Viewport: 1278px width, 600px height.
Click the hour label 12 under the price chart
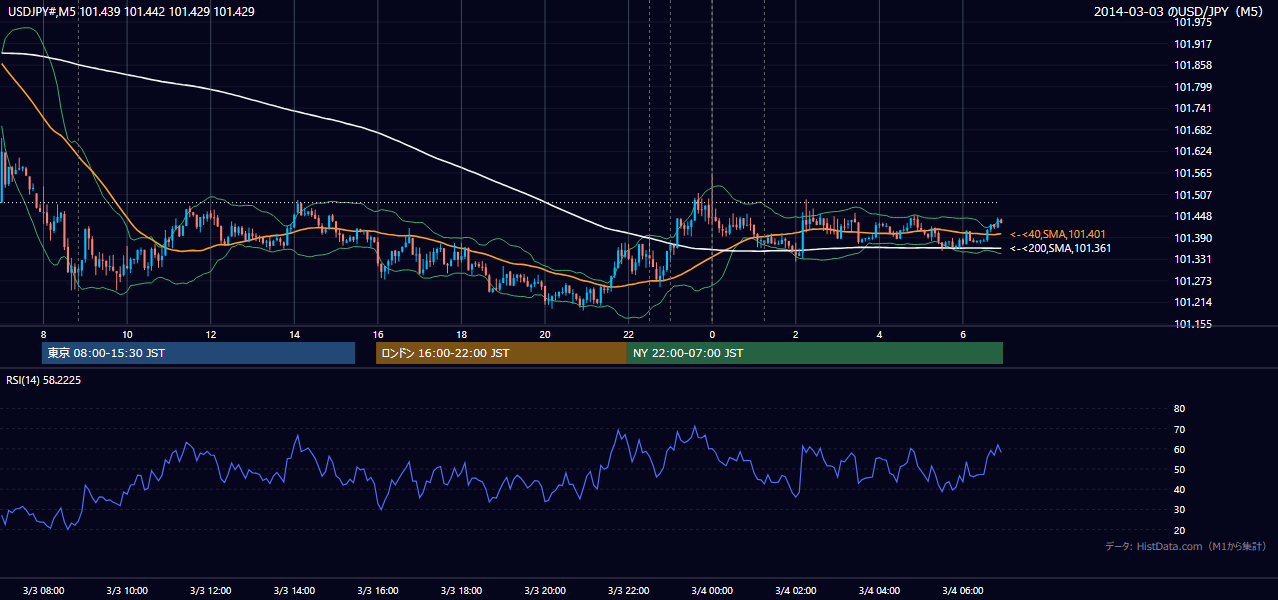click(x=210, y=334)
